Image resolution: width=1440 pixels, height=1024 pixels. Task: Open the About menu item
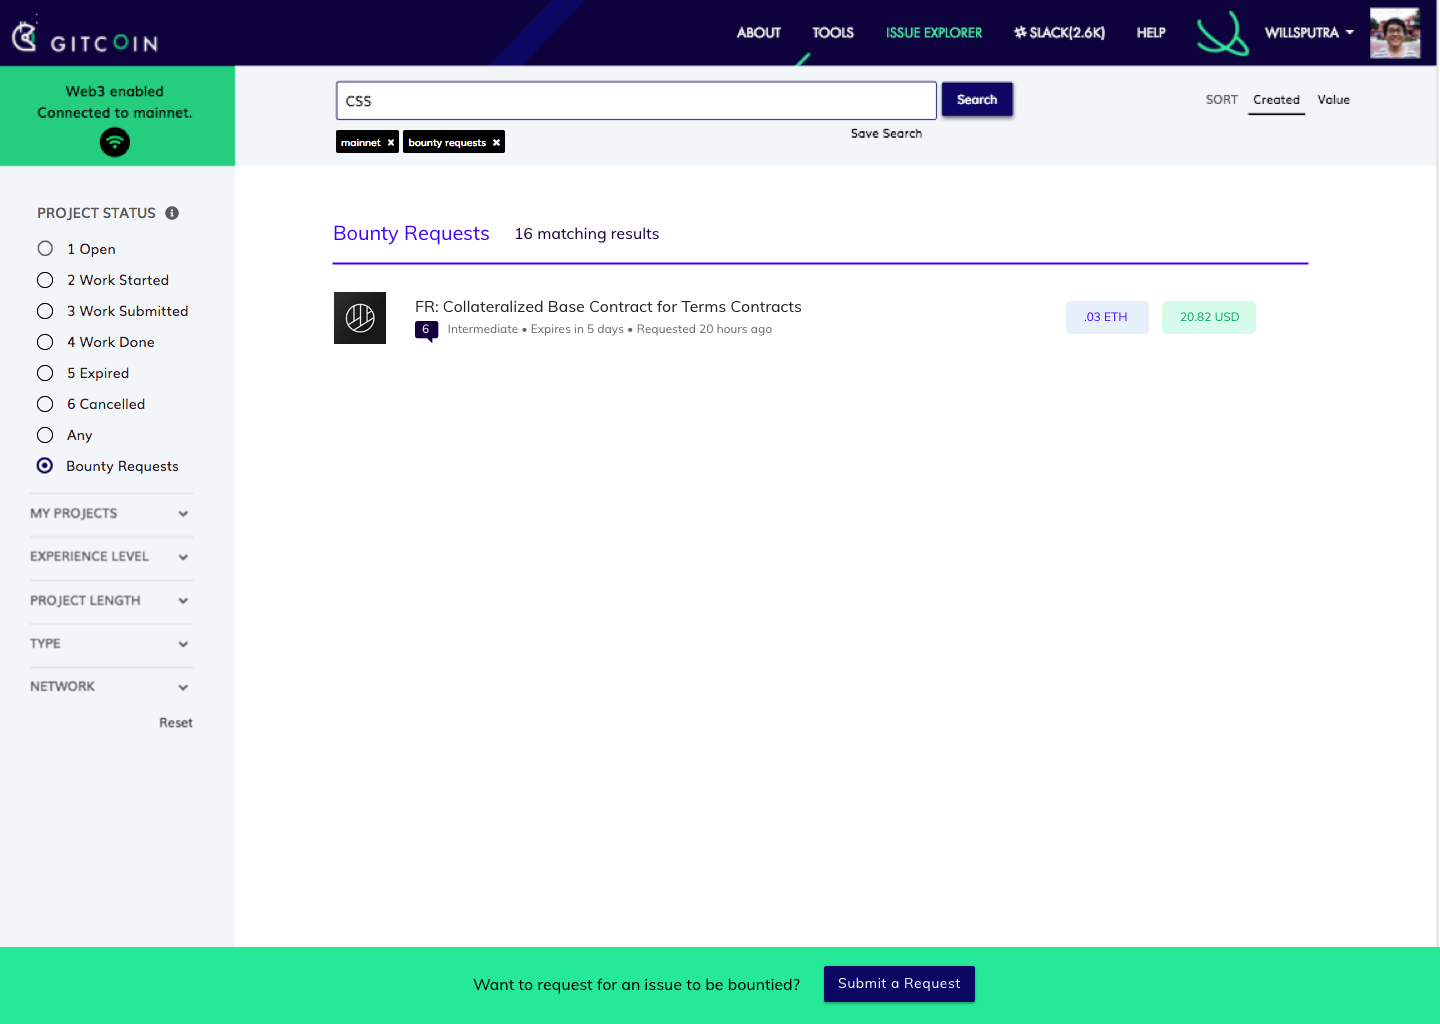click(759, 33)
